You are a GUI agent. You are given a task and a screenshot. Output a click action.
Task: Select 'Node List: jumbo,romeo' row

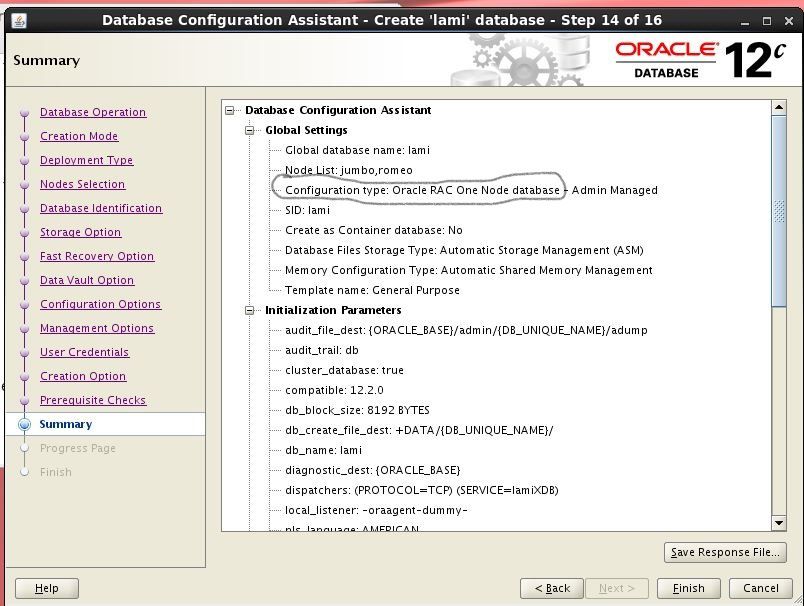click(x=349, y=170)
